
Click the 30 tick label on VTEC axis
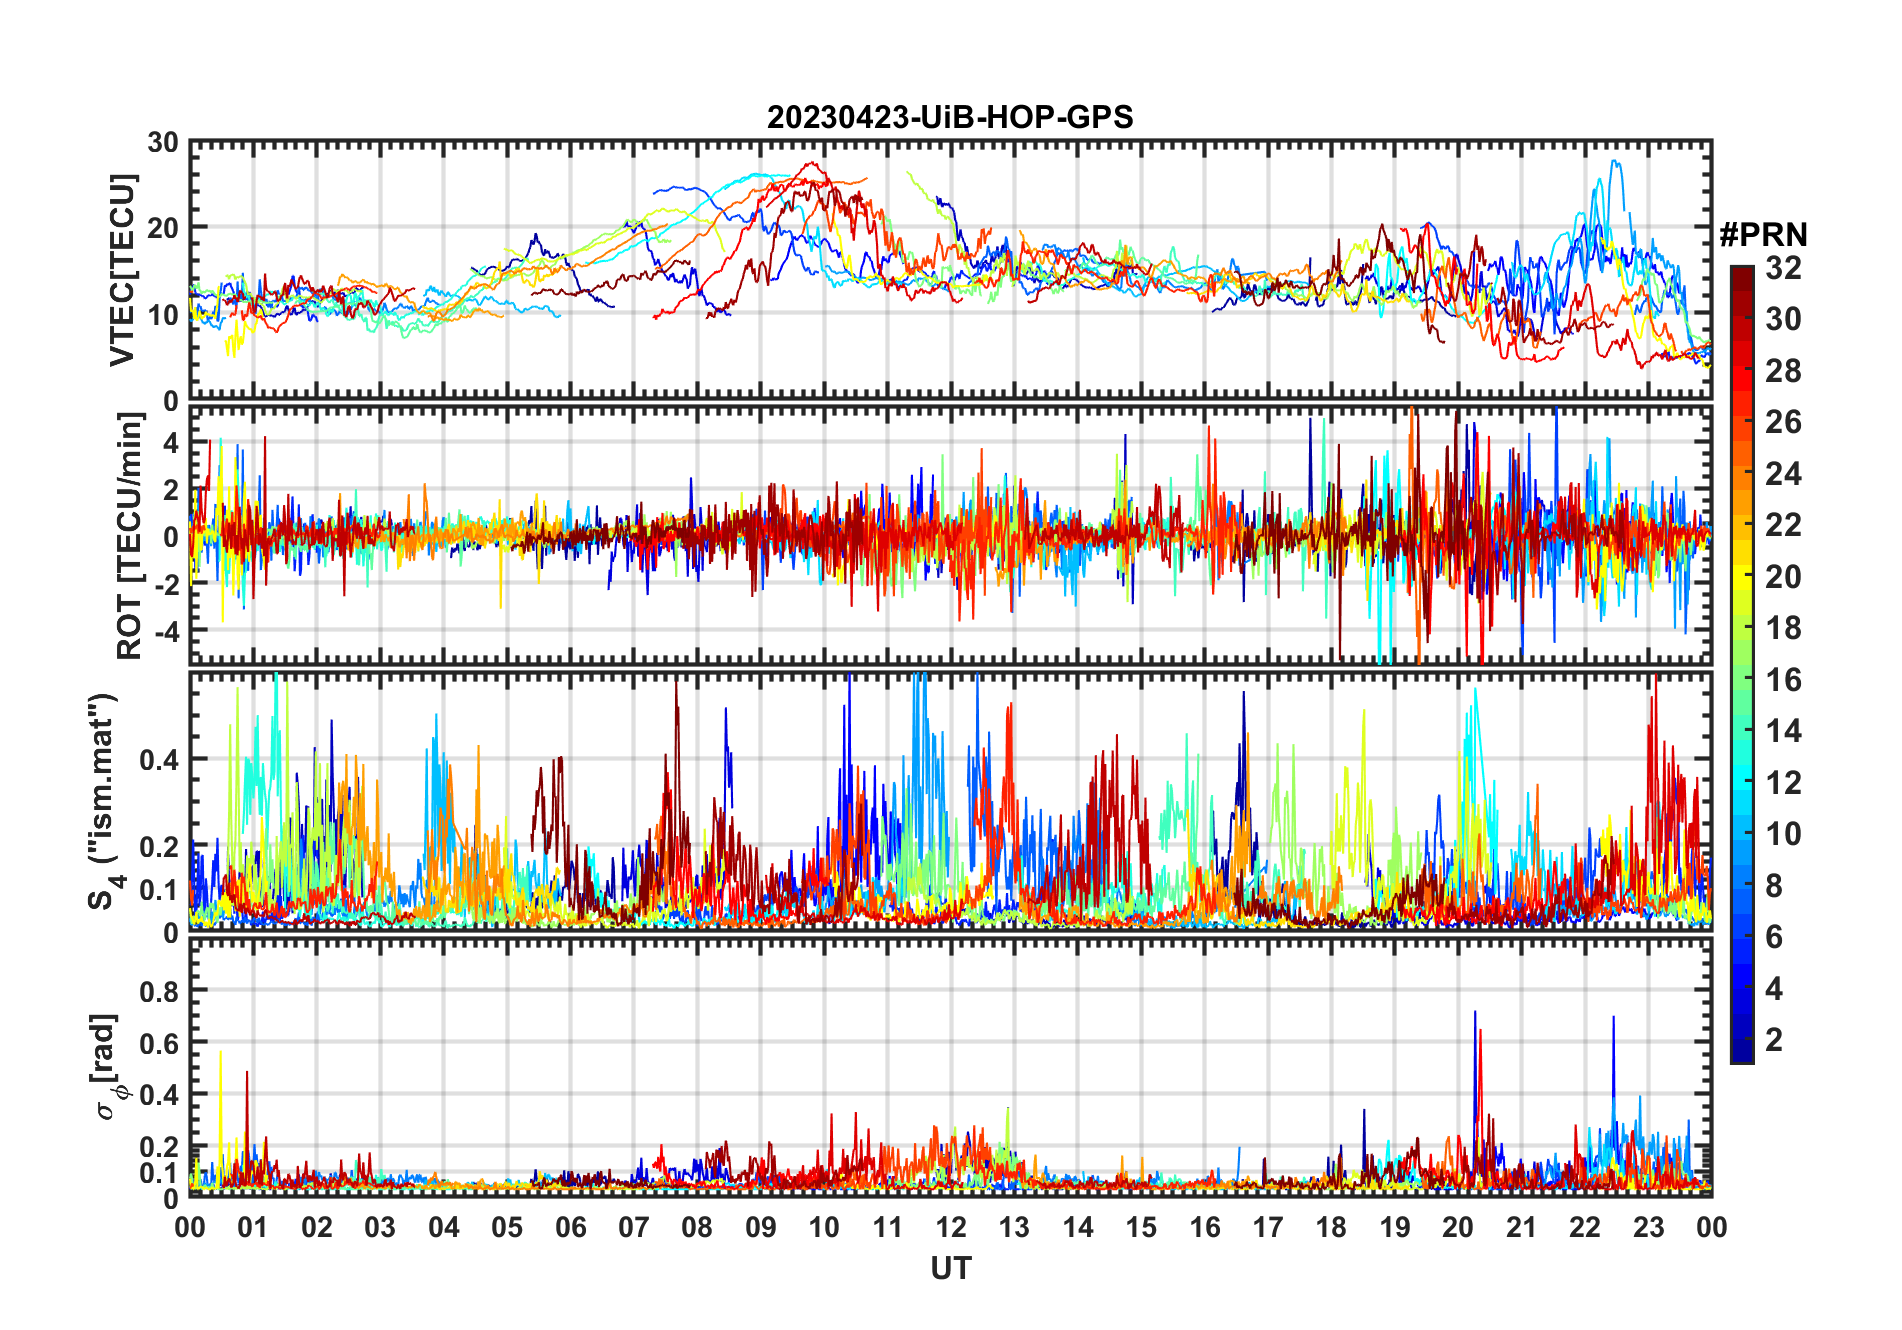pyautogui.click(x=164, y=143)
